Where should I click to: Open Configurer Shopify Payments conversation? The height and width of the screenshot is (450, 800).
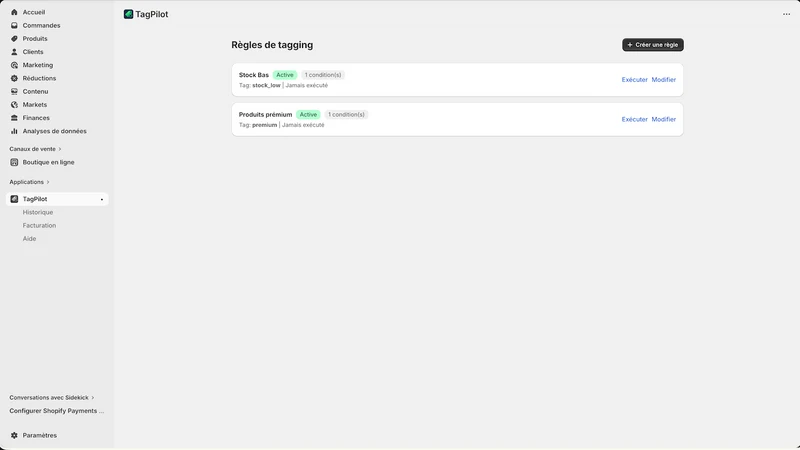57,411
